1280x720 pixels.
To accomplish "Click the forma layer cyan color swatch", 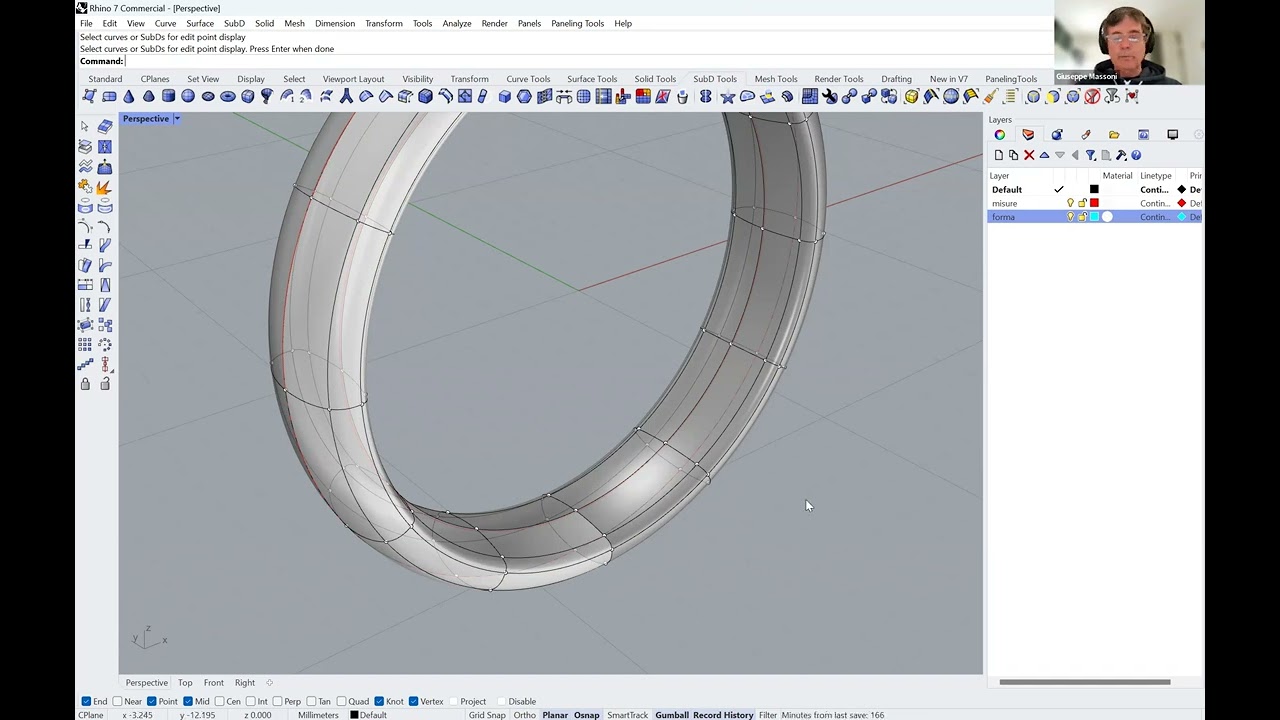I will click(1094, 217).
